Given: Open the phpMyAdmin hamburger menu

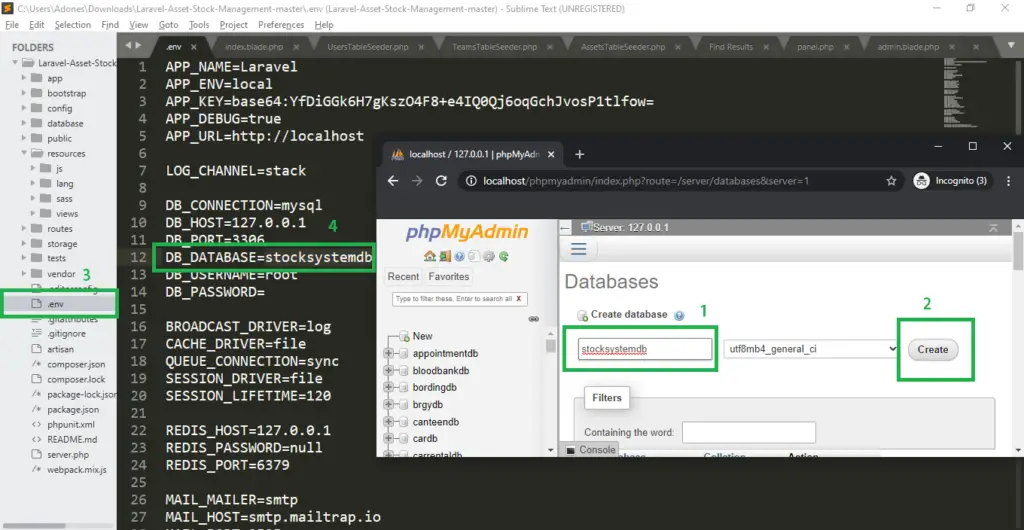Looking at the screenshot, I should coord(578,249).
